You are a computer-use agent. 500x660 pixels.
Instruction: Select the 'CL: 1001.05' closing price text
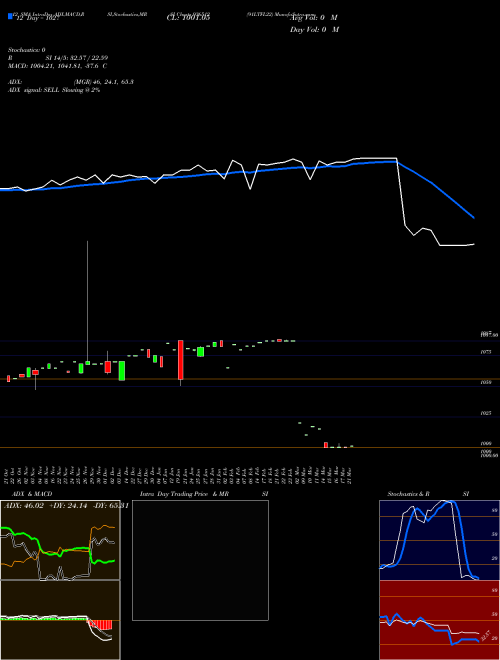(188, 17)
